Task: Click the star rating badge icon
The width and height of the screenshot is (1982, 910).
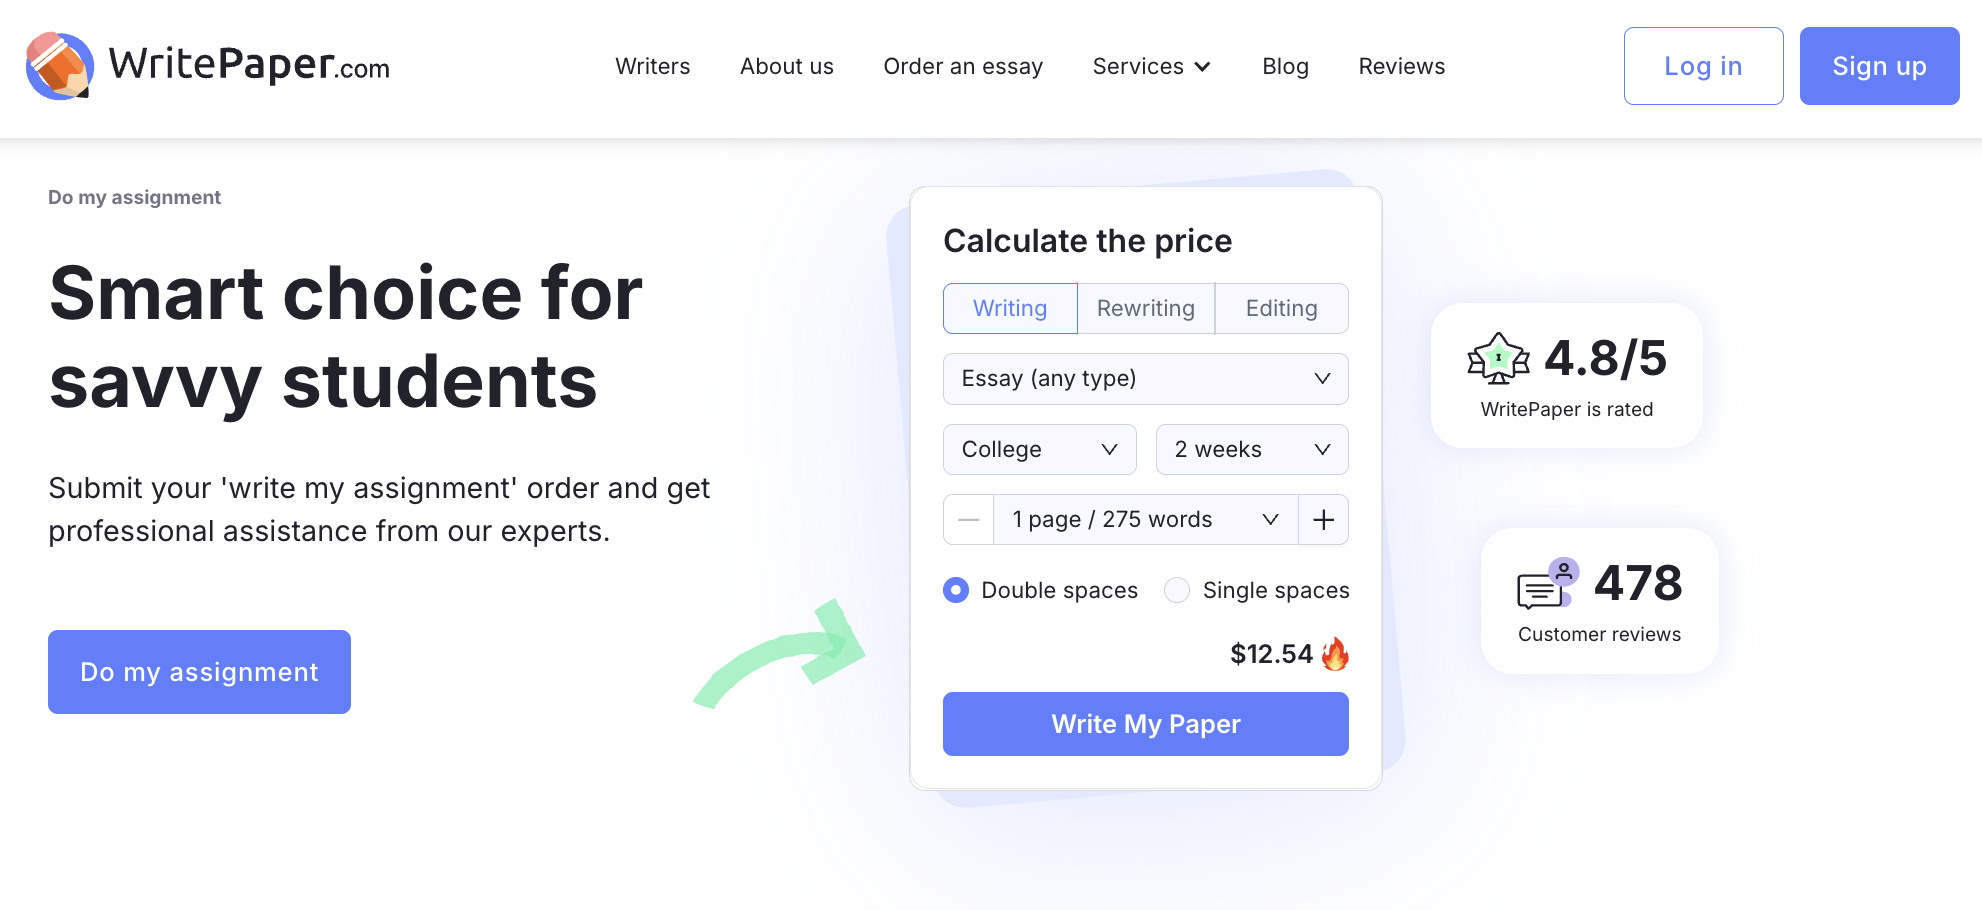Action: pos(1498,359)
